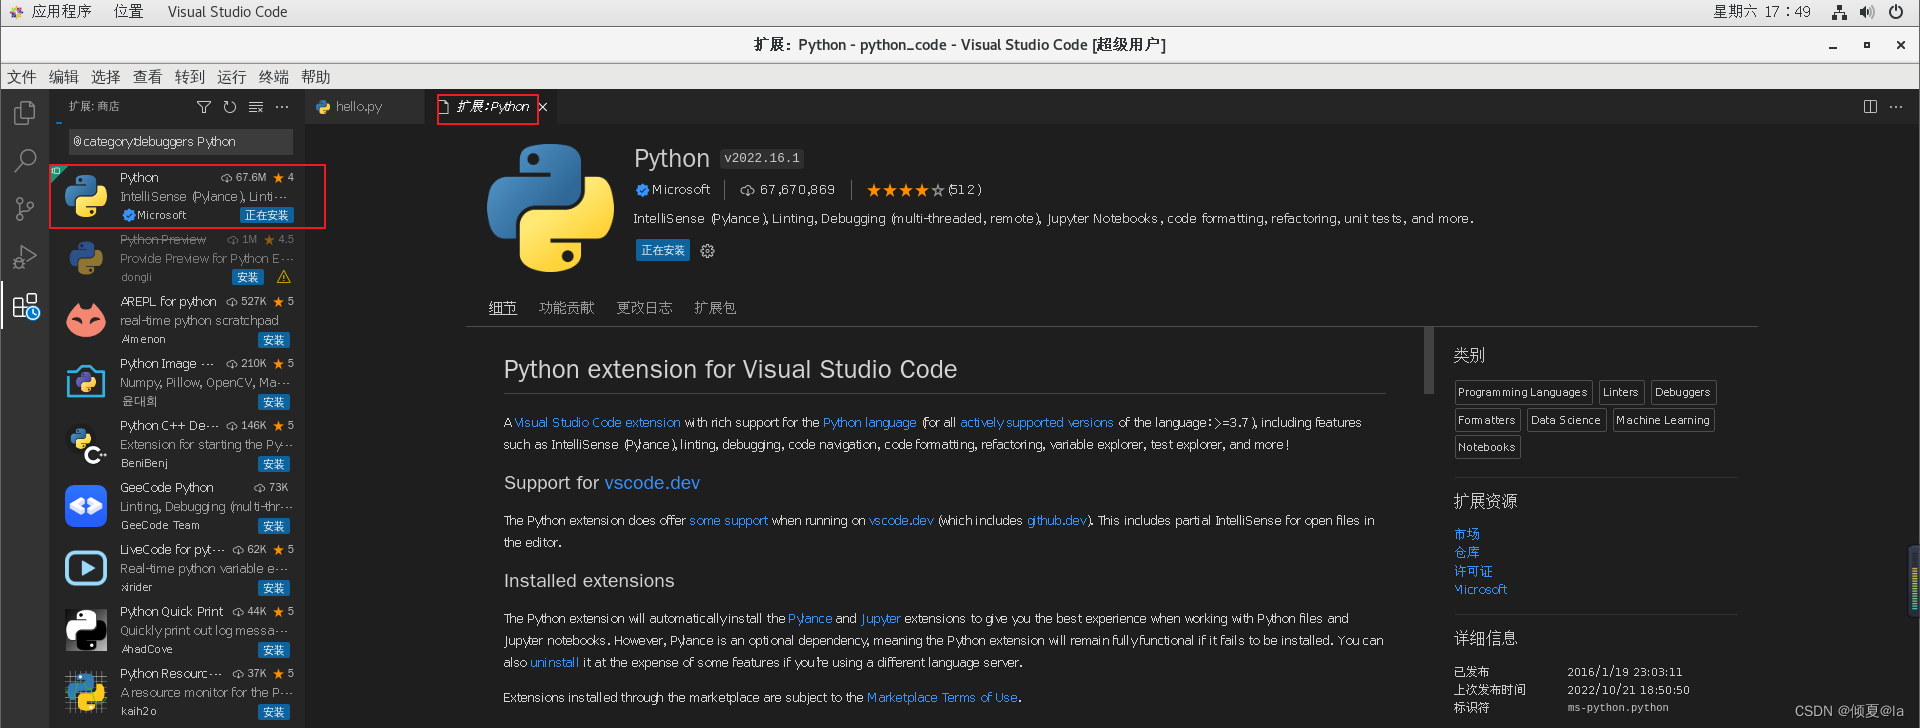Viewport: 1920px width, 728px height.
Task: Open the Python extension manage gear
Action: point(707,251)
